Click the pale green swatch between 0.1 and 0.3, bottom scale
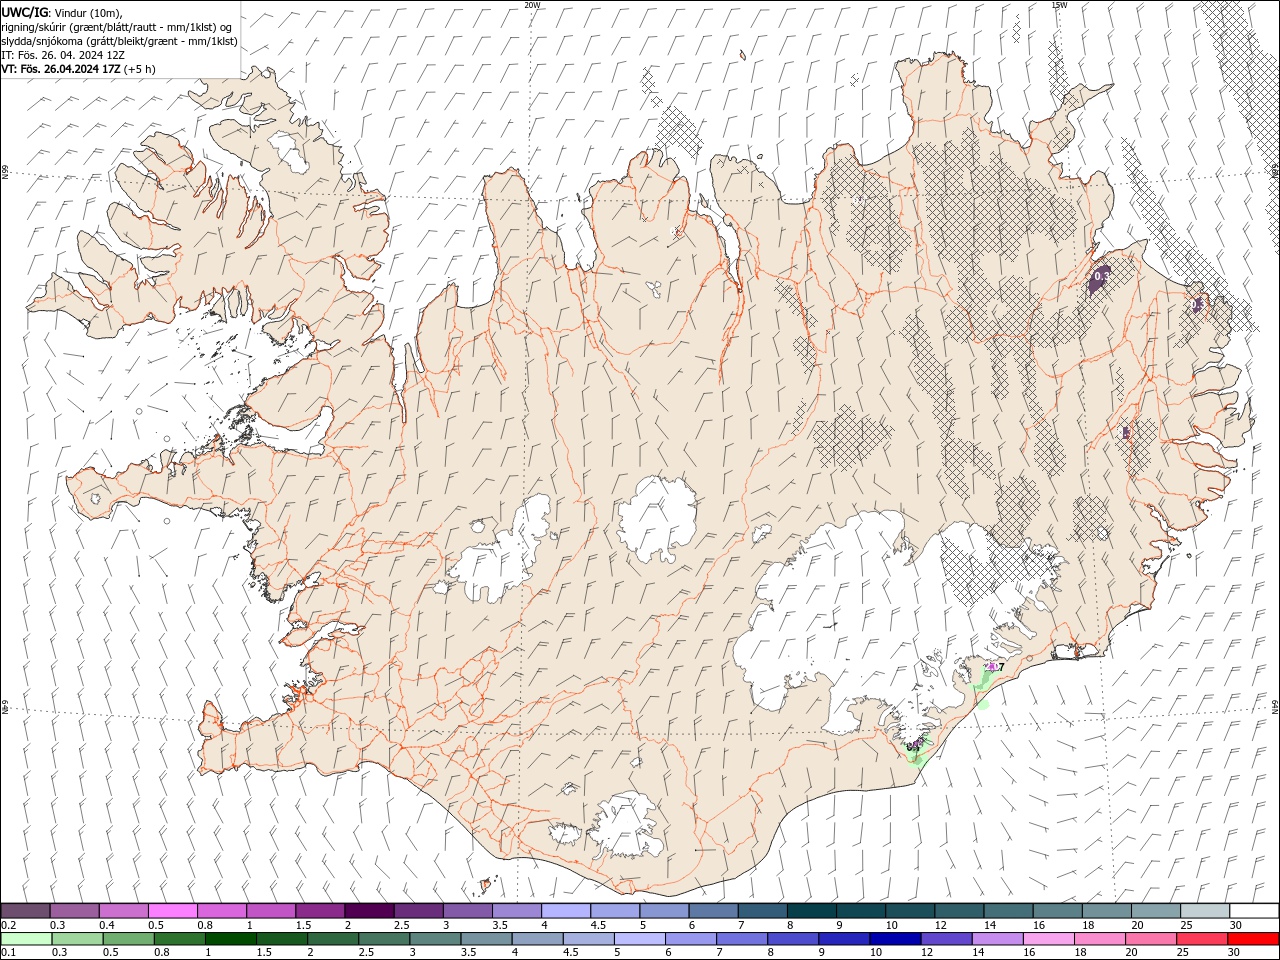 pos(26,939)
